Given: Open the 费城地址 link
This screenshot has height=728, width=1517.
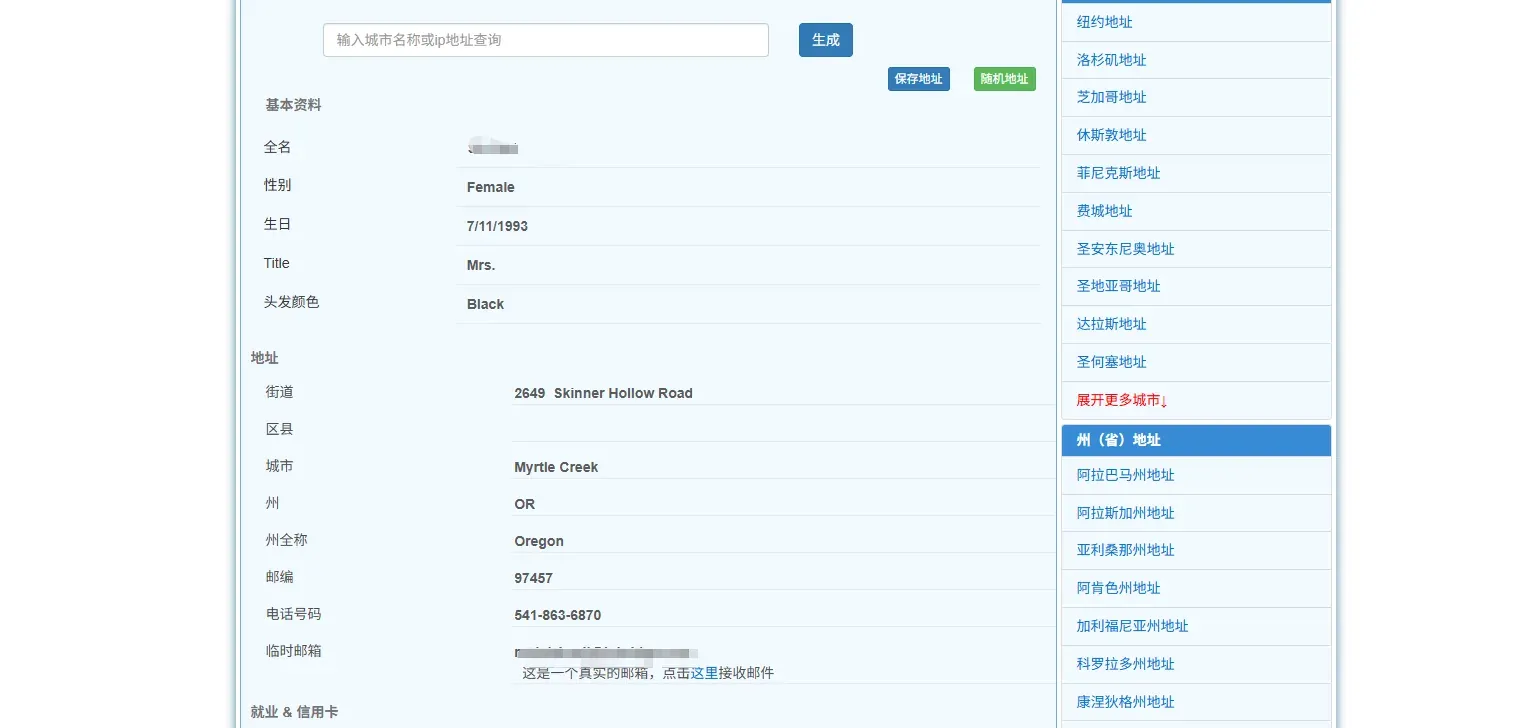Looking at the screenshot, I should (1104, 211).
